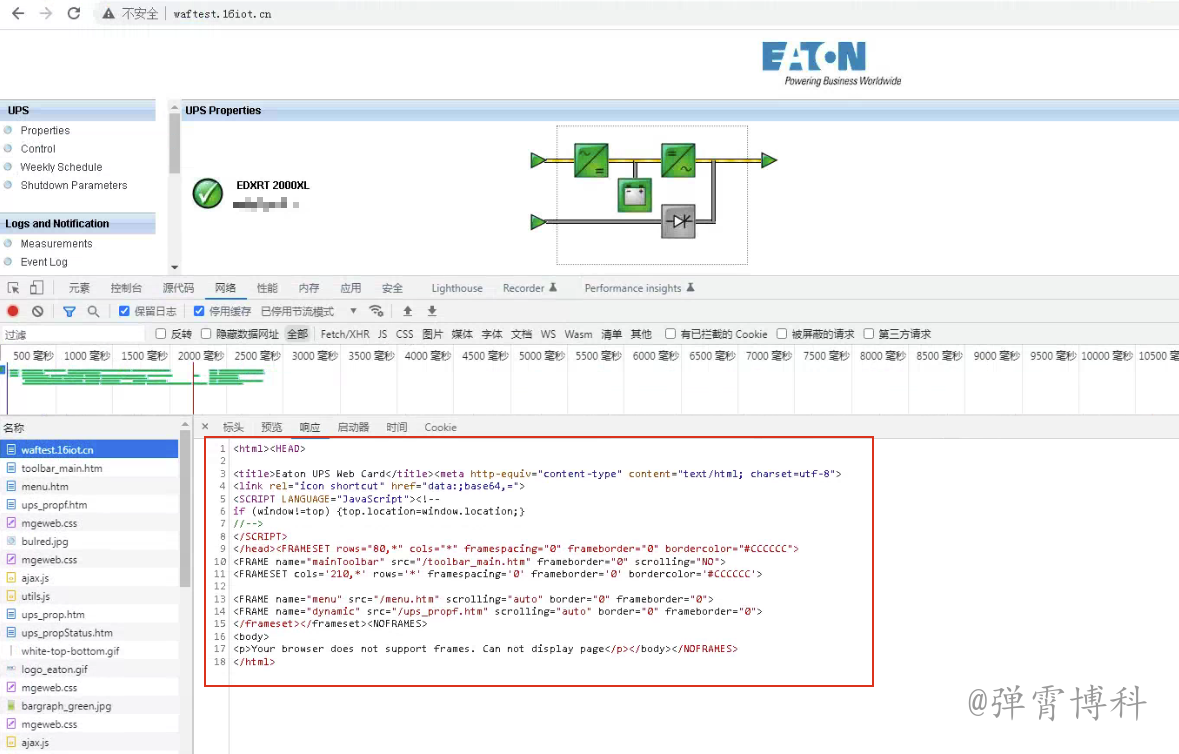Open the Eaton logo at top
This screenshot has width=1179, height=754.
[832, 64]
